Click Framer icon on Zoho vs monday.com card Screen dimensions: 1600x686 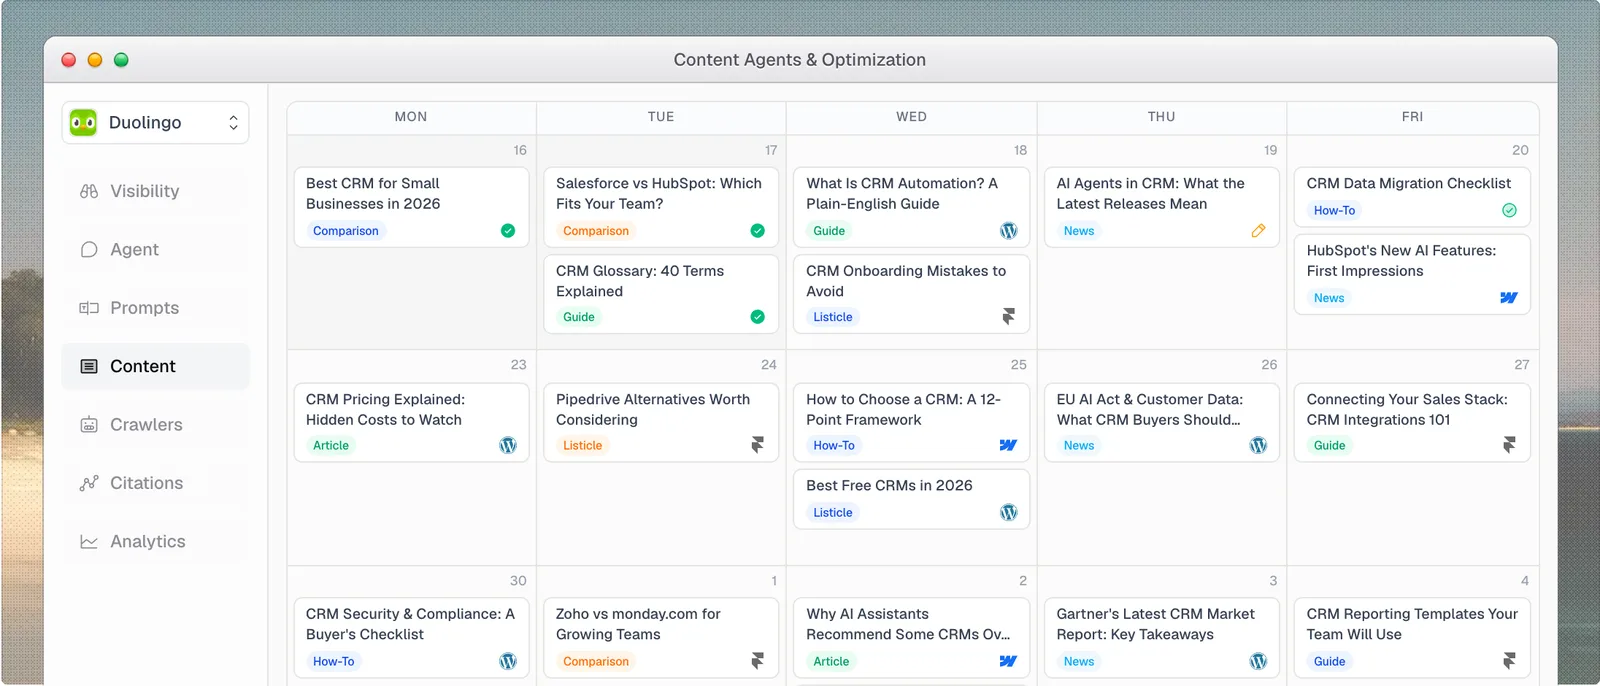tap(758, 661)
